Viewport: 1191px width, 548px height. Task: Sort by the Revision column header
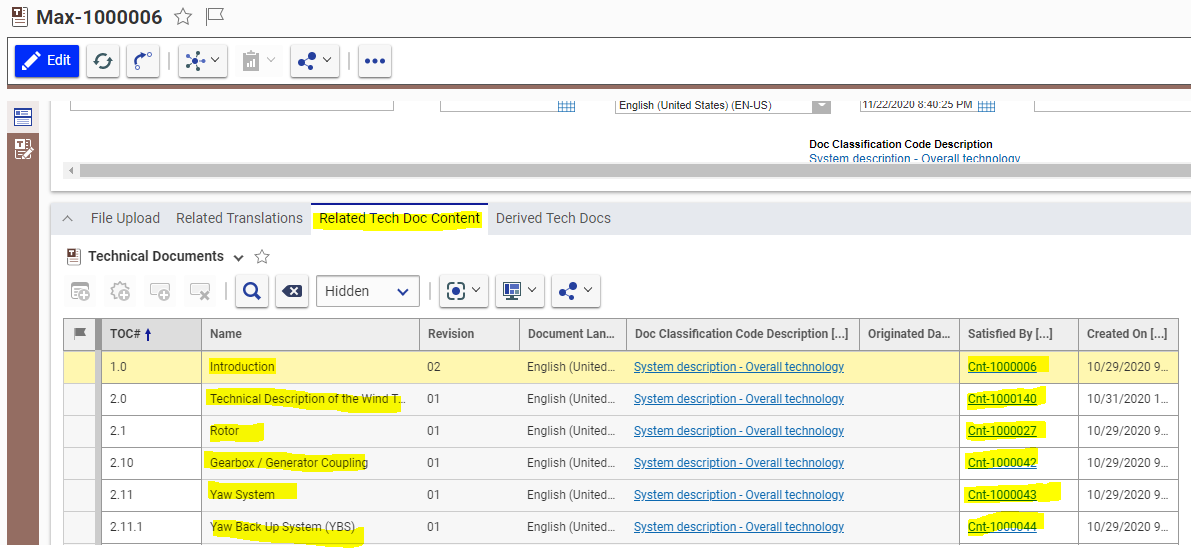(469, 334)
